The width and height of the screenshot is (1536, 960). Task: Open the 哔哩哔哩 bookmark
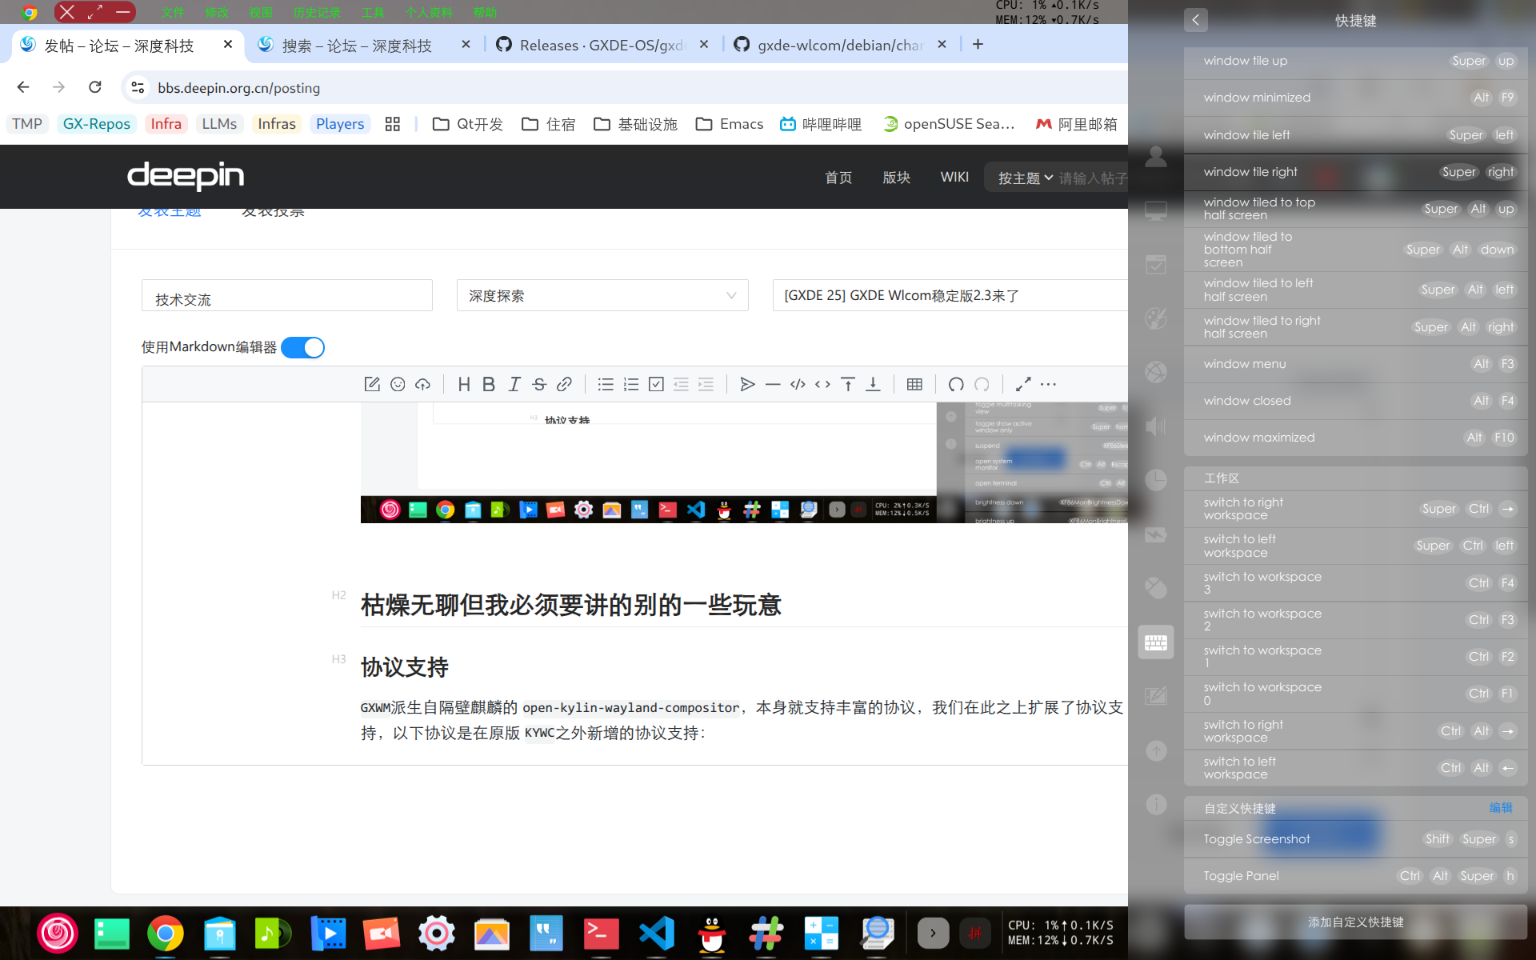(x=821, y=124)
